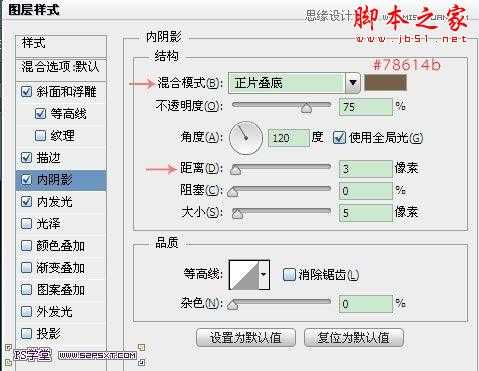Select the 内发光 style row
The width and height of the screenshot is (479, 371).
click(x=61, y=201)
